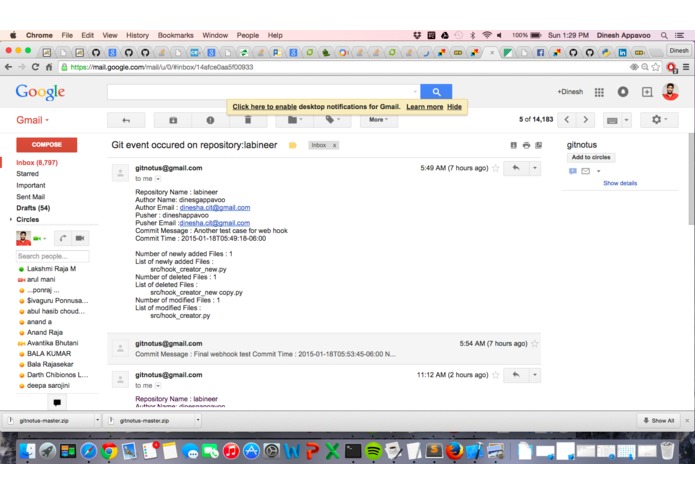Delete conversation with trash icon

pyautogui.click(x=248, y=120)
